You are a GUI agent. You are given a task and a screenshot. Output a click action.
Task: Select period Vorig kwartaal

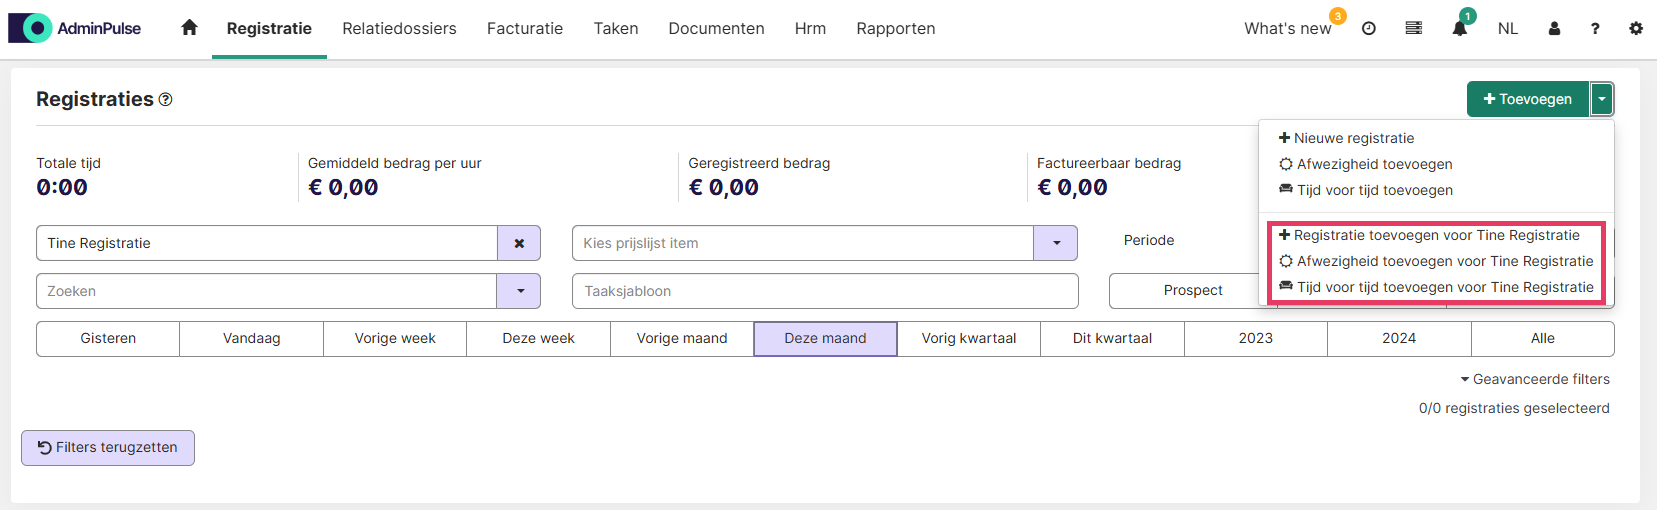coord(969,338)
